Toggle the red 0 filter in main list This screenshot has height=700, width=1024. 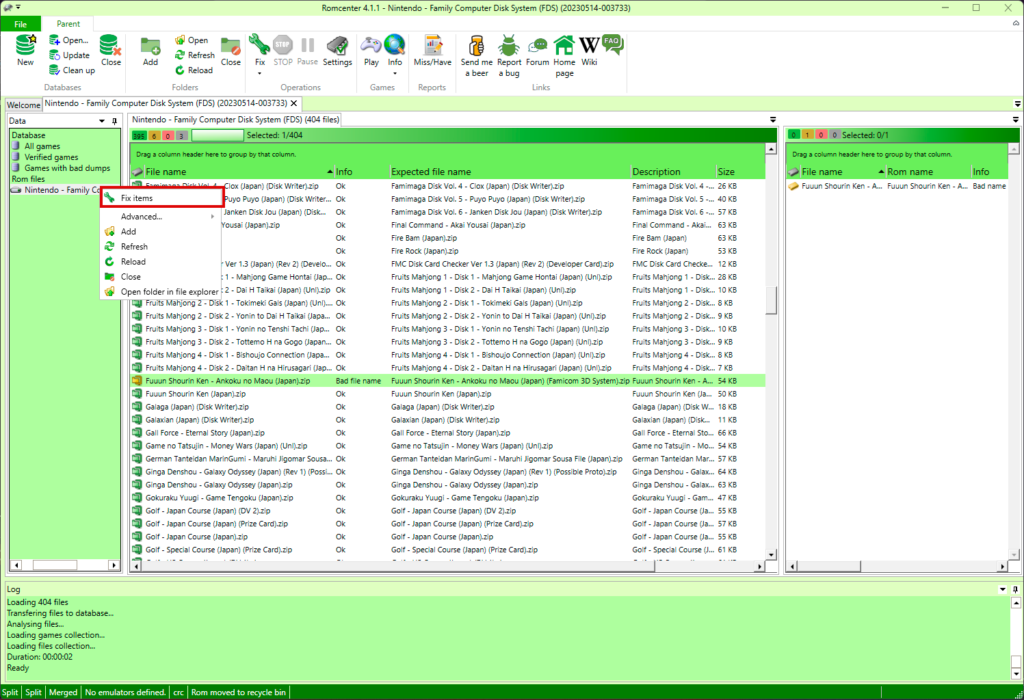[168, 136]
